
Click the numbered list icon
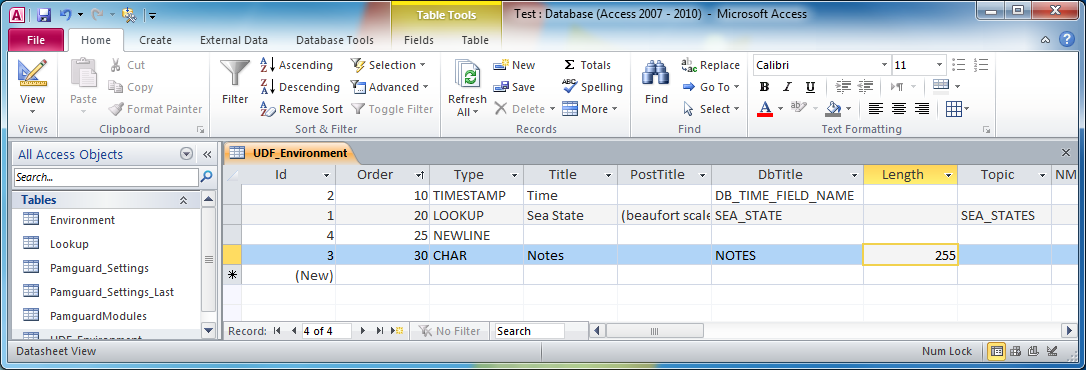point(981,65)
